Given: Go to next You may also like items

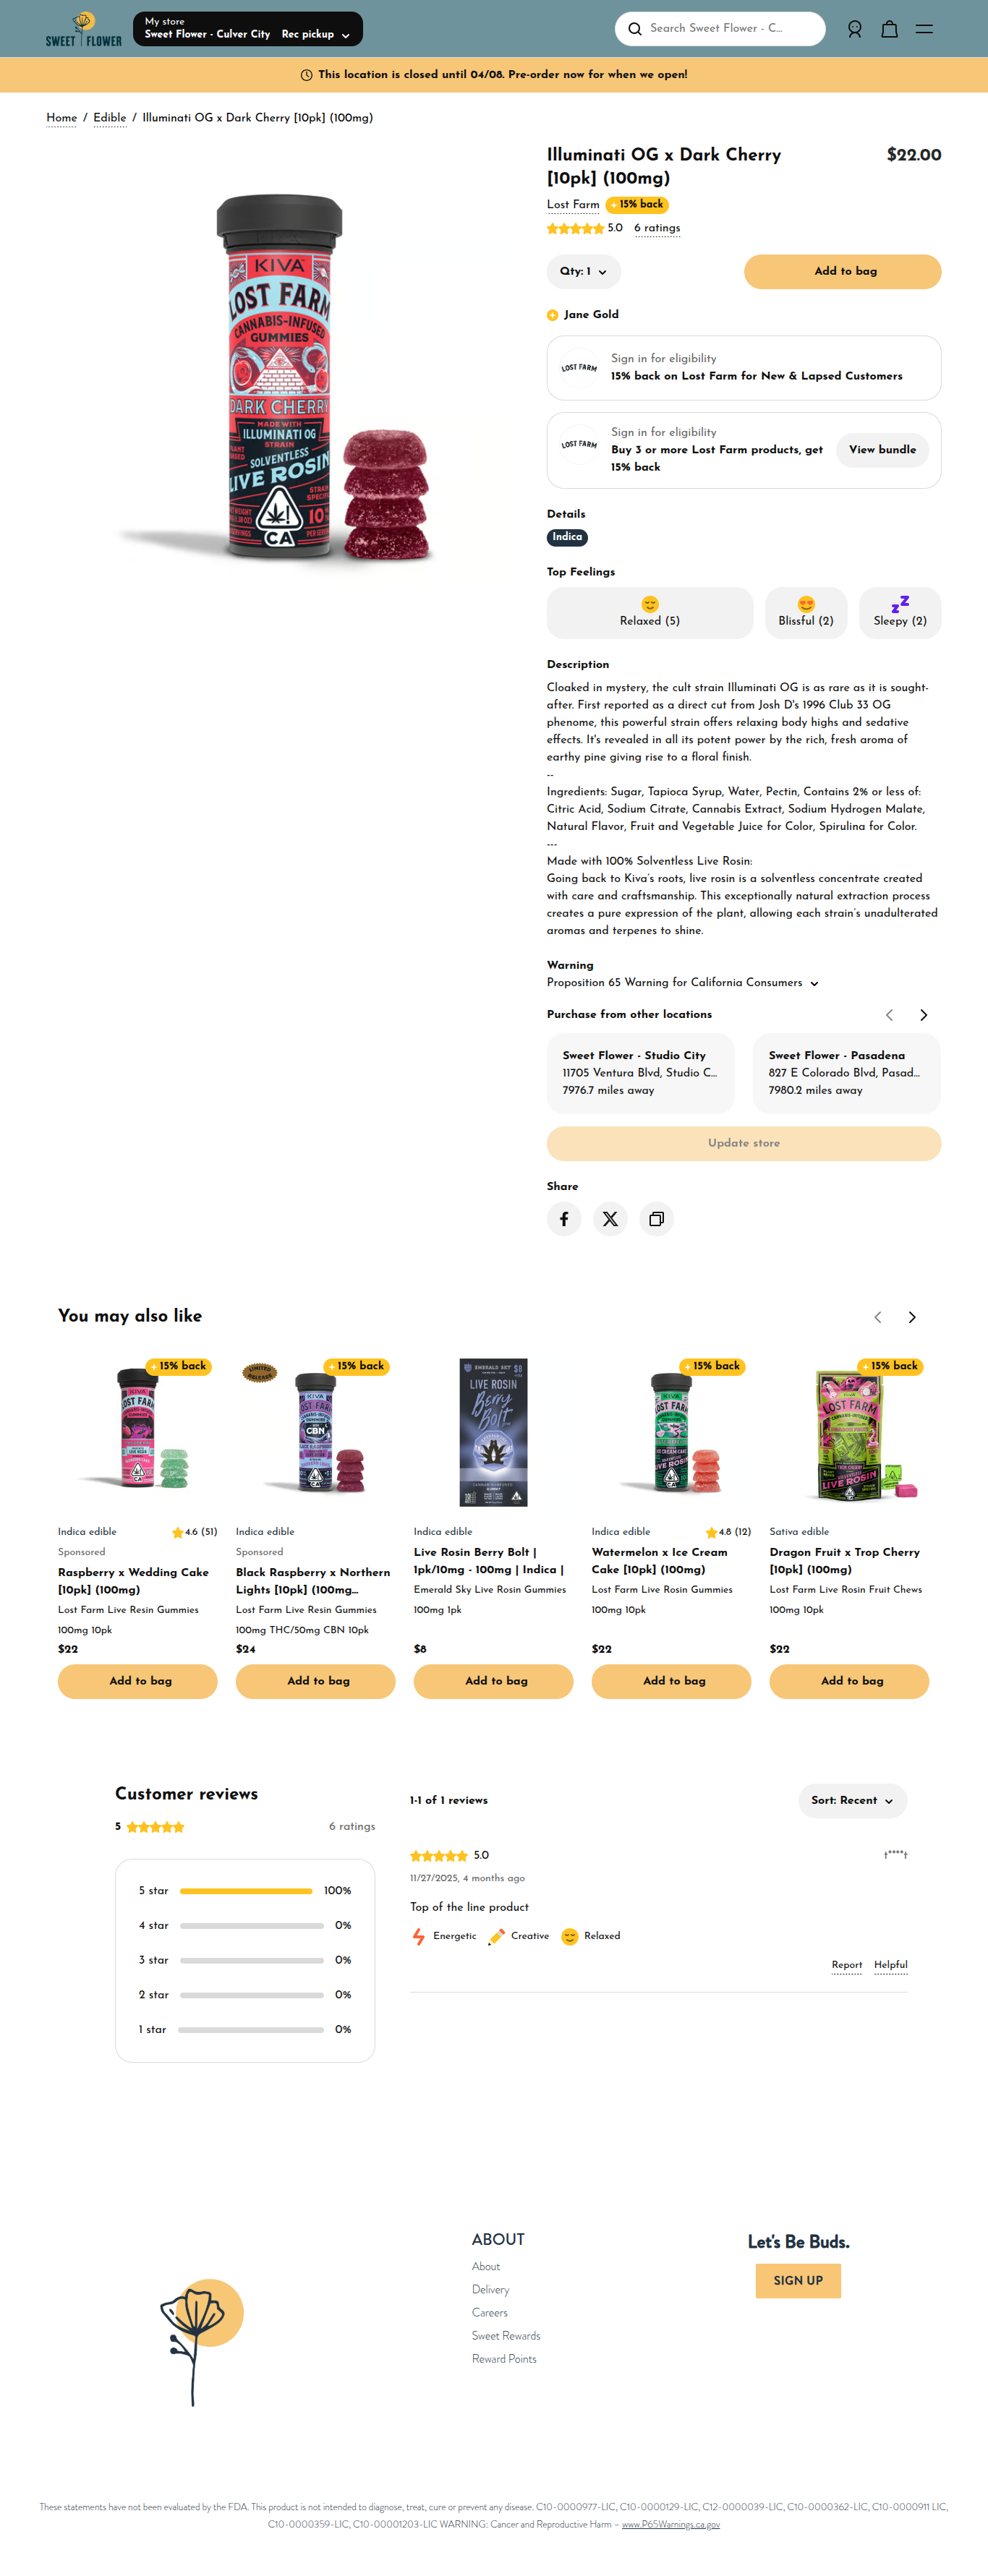Looking at the screenshot, I should click(912, 1316).
